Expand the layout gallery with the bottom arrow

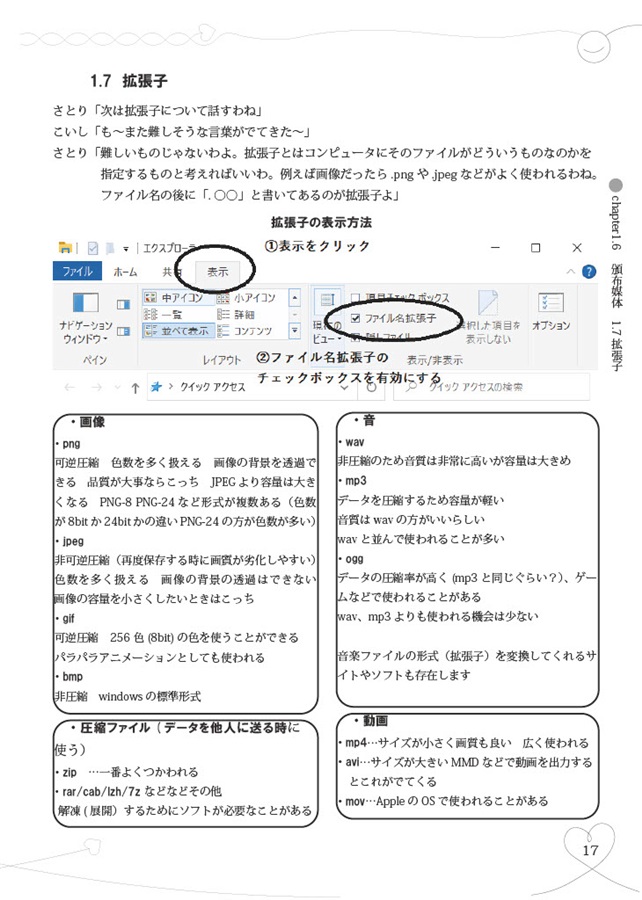[x=294, y=331]
